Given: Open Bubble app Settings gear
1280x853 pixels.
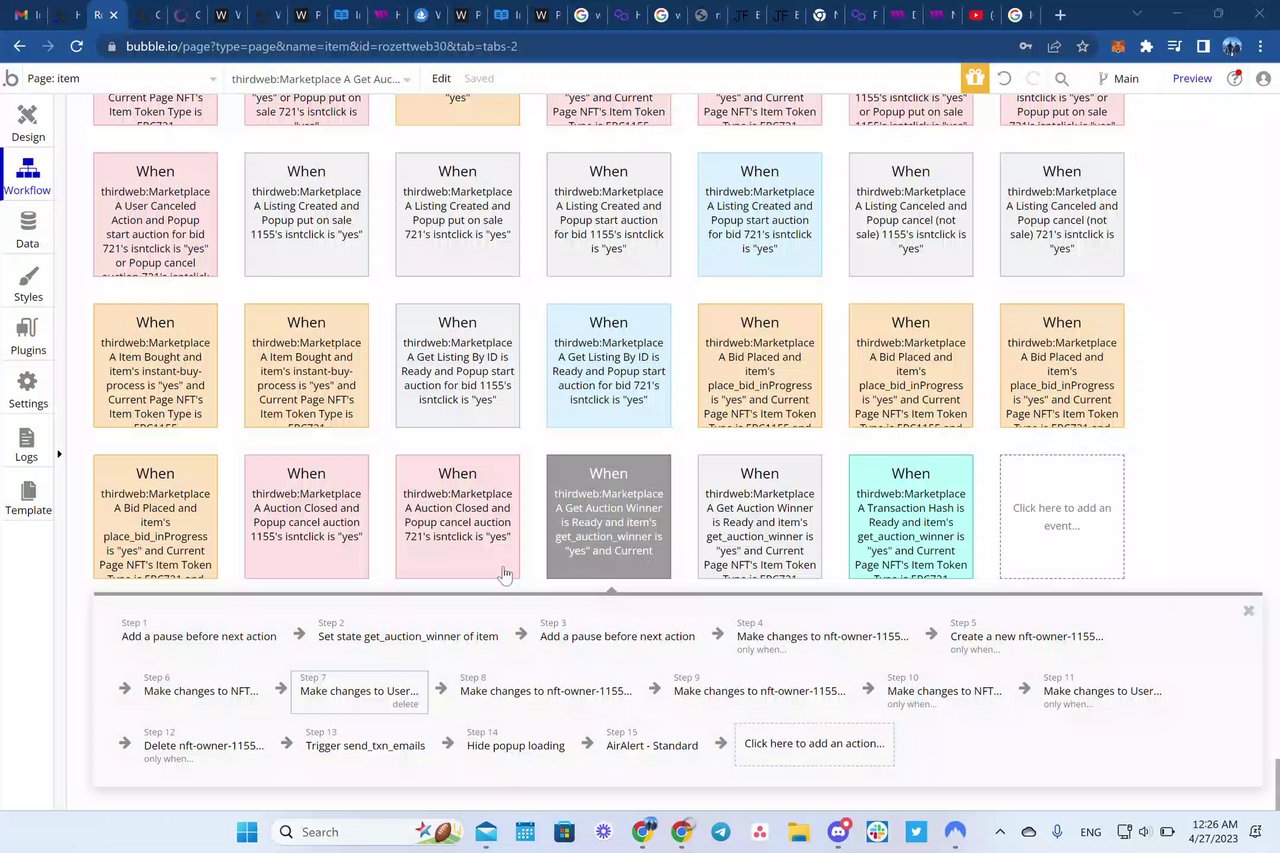Looking at the screenshot, I should [28, 390].
